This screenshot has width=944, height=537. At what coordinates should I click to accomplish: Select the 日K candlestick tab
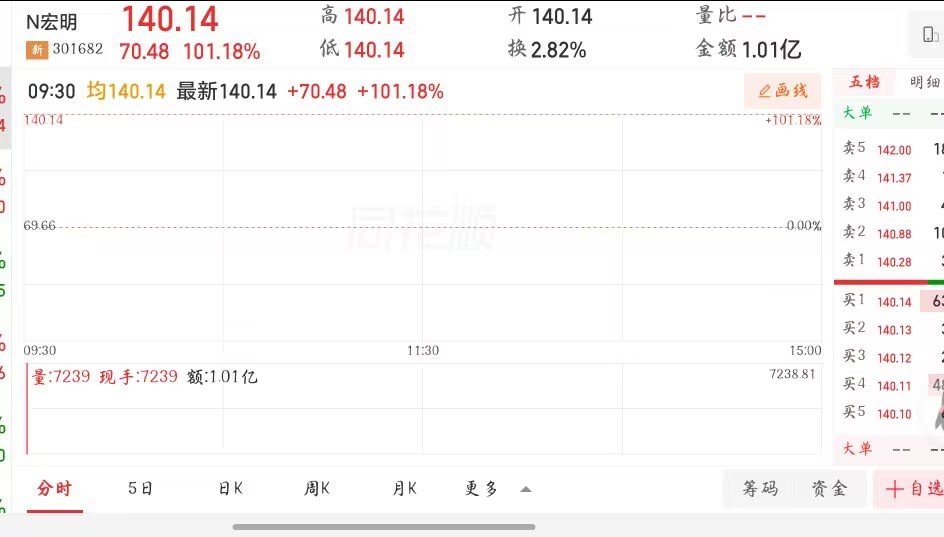pyautogui.click(x=231, y=489)
